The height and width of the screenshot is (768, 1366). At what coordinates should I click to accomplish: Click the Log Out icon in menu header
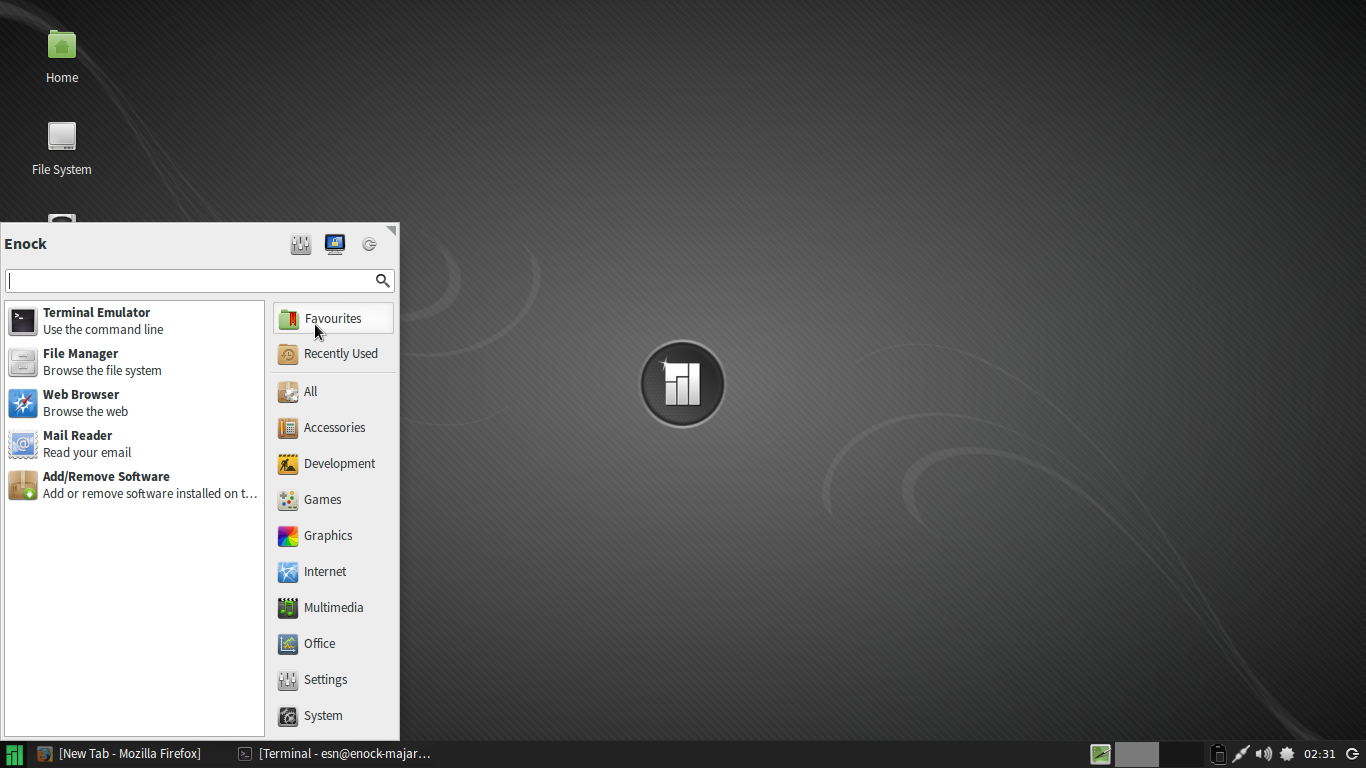pyautogui.click(x=369, y=244)
